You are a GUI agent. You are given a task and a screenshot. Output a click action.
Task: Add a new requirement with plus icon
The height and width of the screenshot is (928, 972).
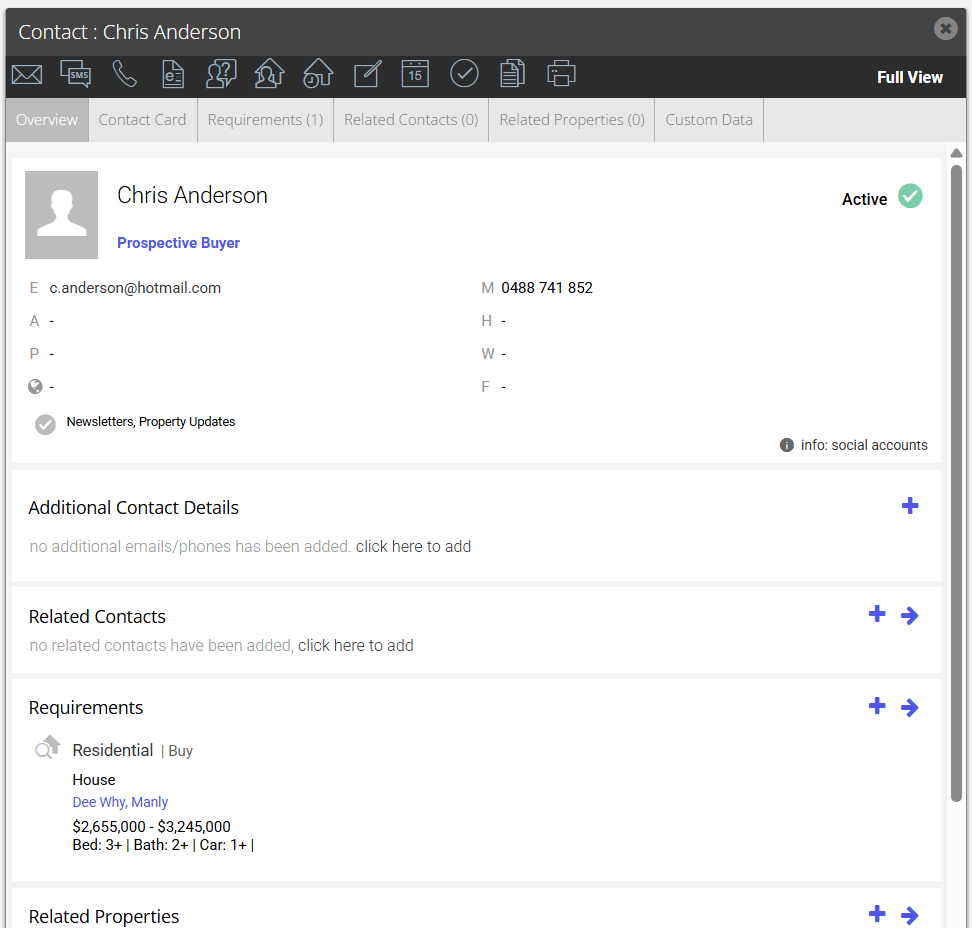tap(877, 705)
